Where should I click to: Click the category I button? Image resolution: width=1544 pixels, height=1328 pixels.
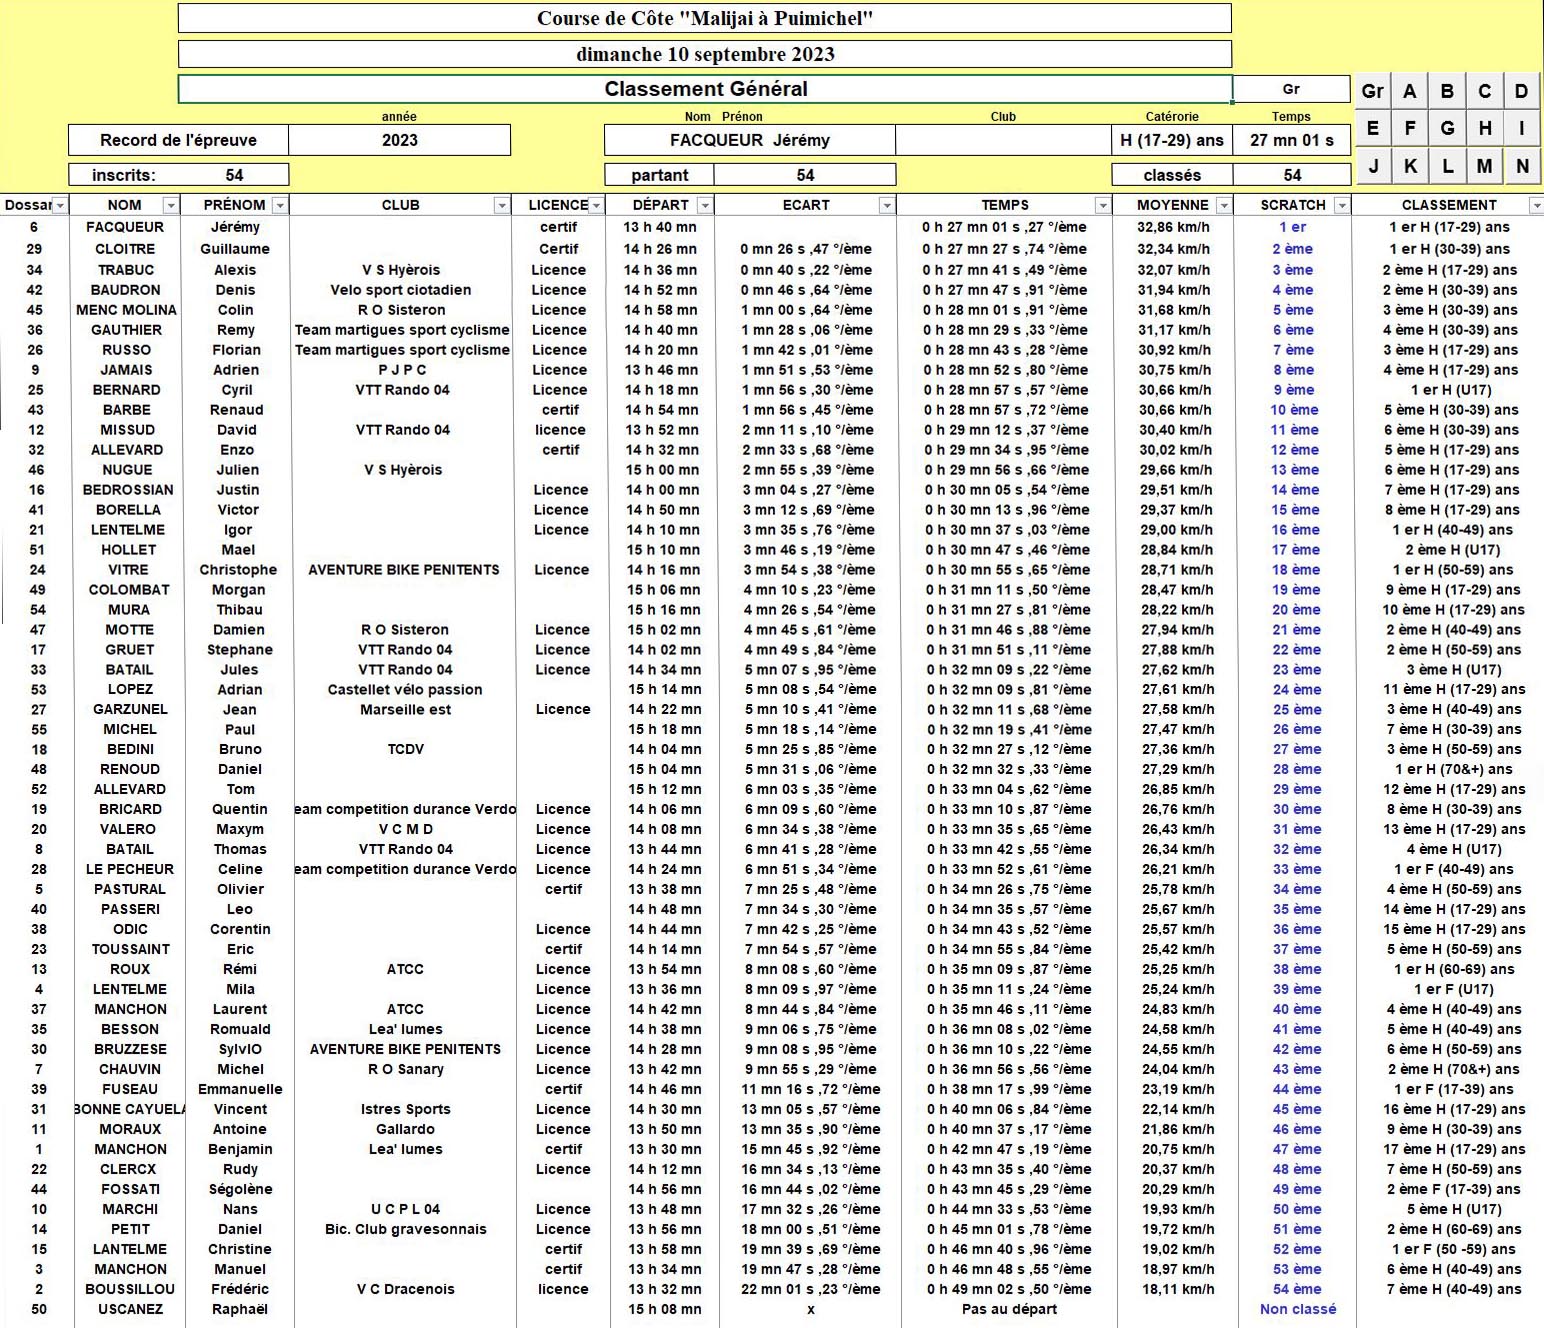1521,128
